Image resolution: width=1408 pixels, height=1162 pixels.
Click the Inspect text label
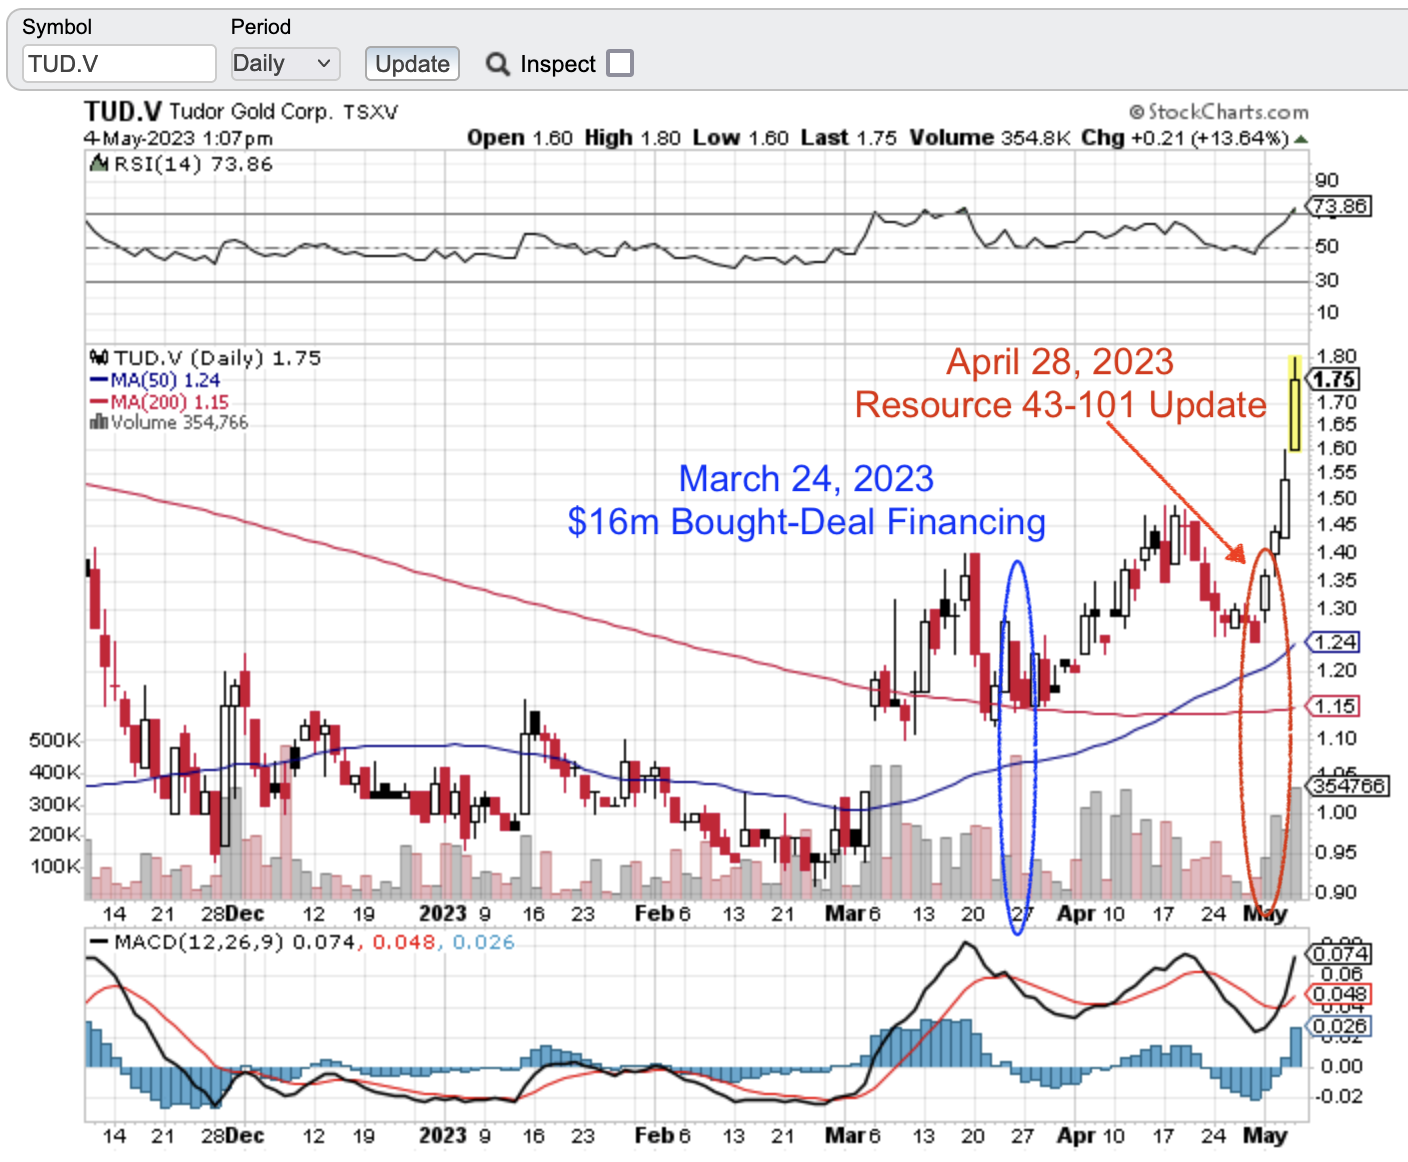tap(557, 64)
